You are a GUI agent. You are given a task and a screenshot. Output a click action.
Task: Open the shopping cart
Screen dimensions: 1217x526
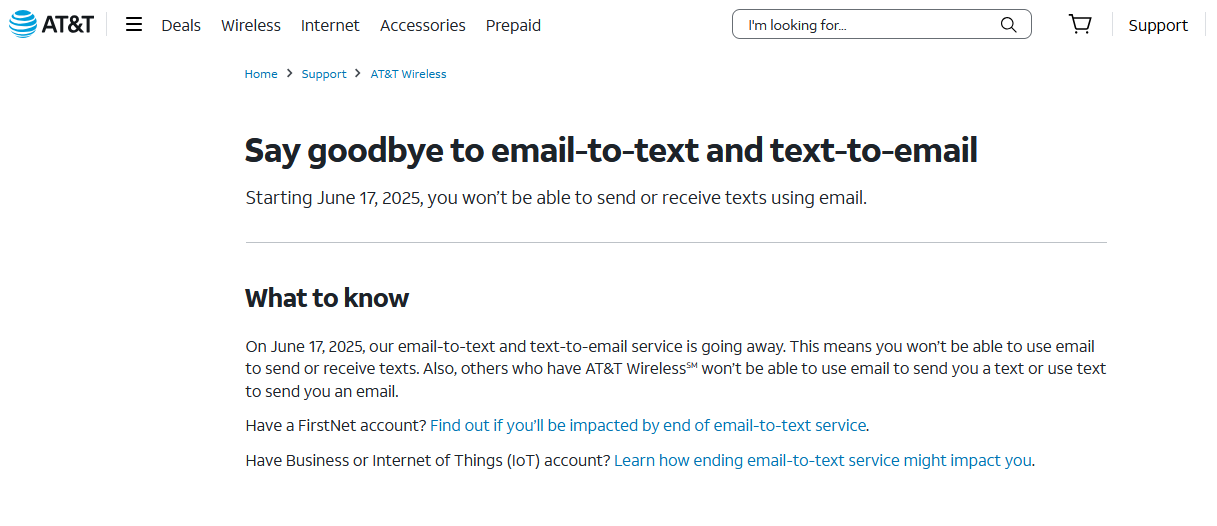point(1080,25)
